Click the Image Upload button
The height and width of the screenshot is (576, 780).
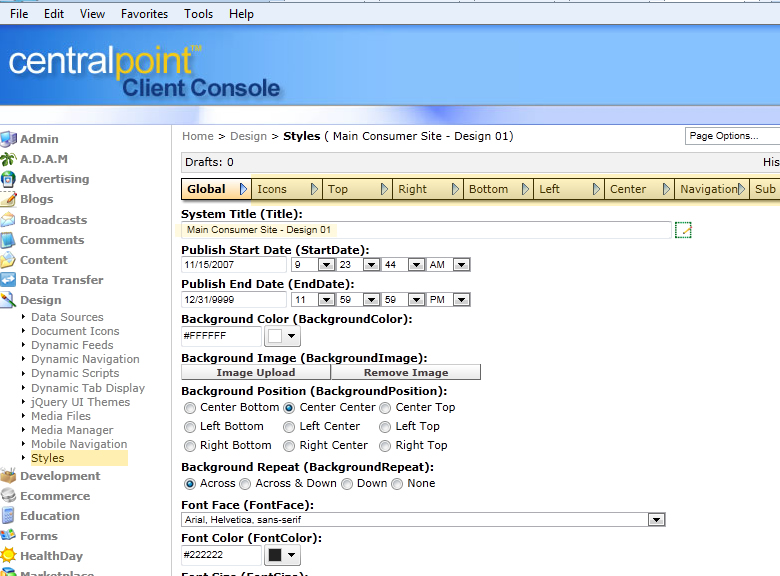(x=256, y=372)
